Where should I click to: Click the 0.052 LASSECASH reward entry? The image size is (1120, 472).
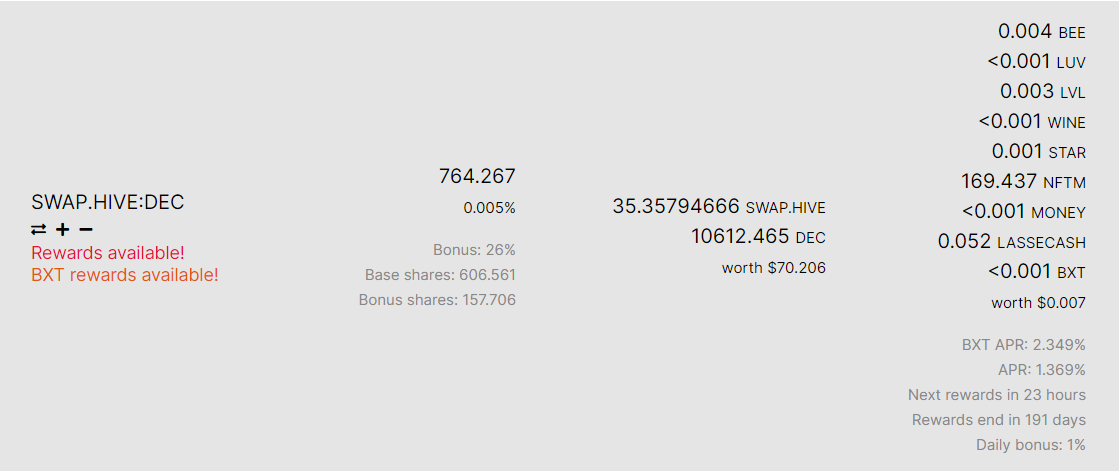1011,241
